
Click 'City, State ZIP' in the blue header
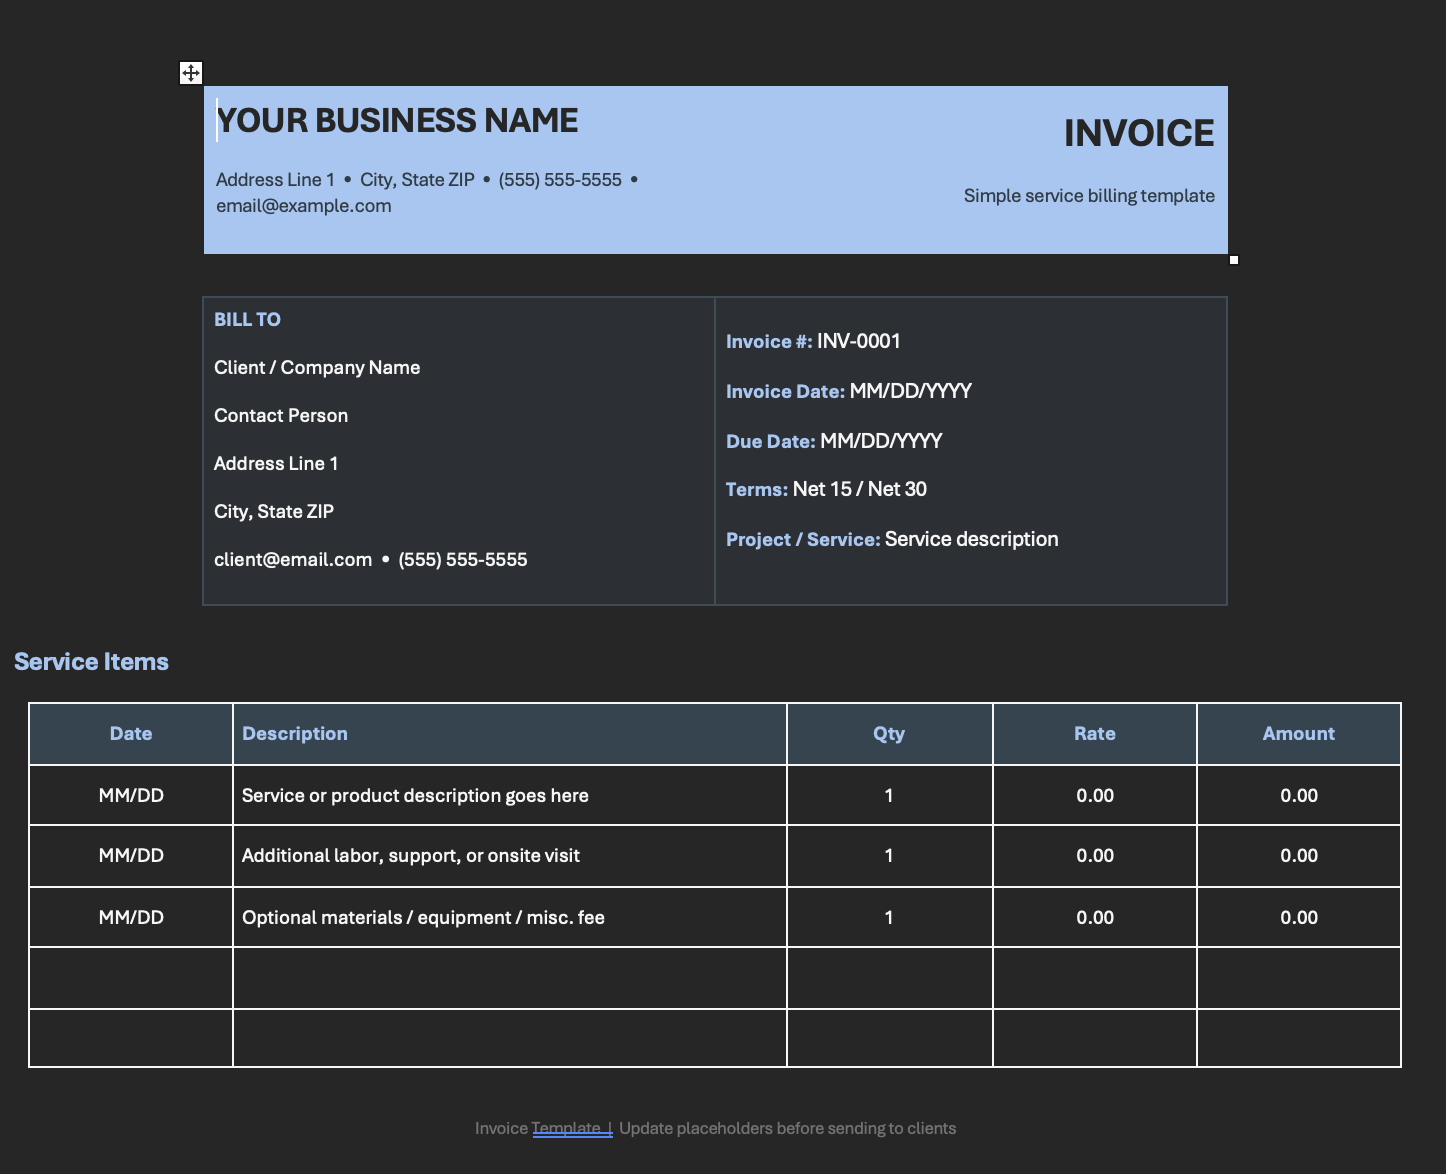[417, 180]
